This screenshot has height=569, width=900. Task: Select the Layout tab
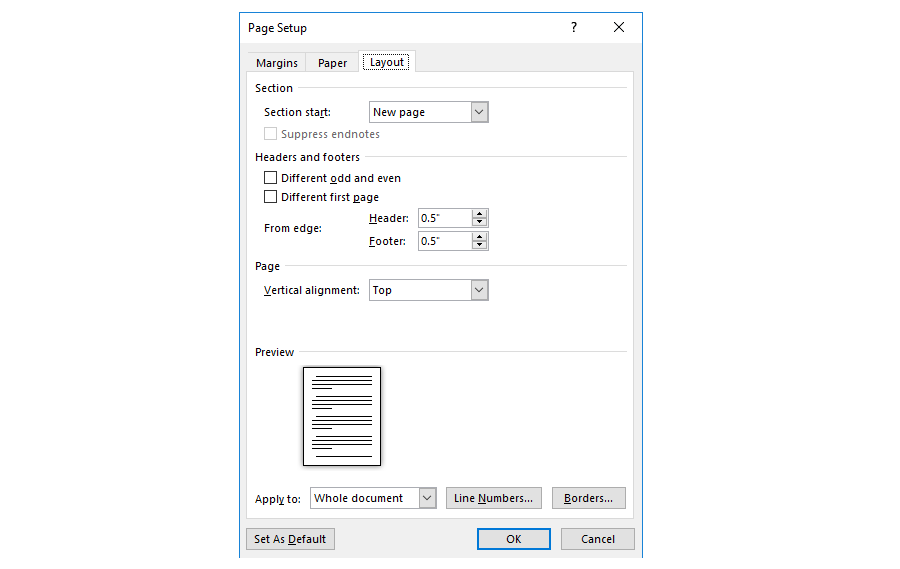[387, 62]
